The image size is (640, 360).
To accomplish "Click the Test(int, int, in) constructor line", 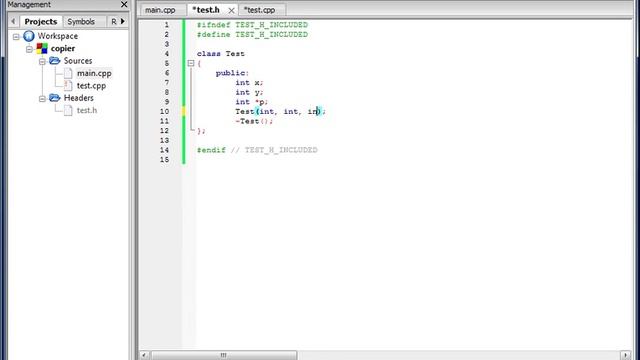I will pyautogui.click(x=280, y=111).
